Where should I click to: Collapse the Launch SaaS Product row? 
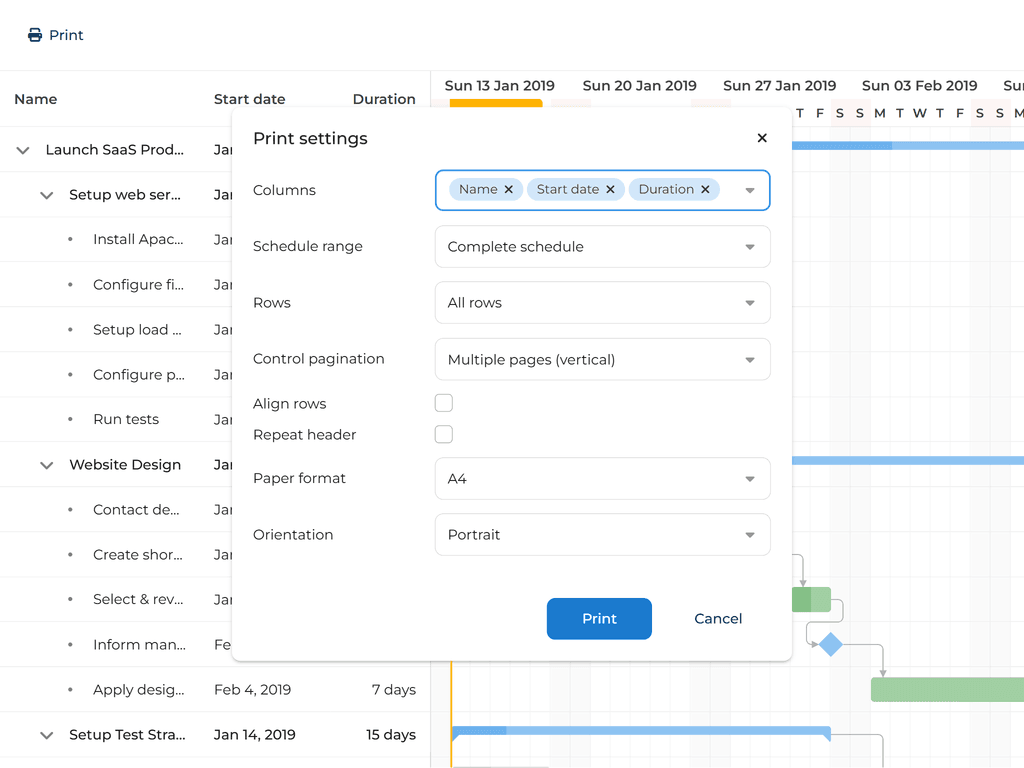point(23,150)
